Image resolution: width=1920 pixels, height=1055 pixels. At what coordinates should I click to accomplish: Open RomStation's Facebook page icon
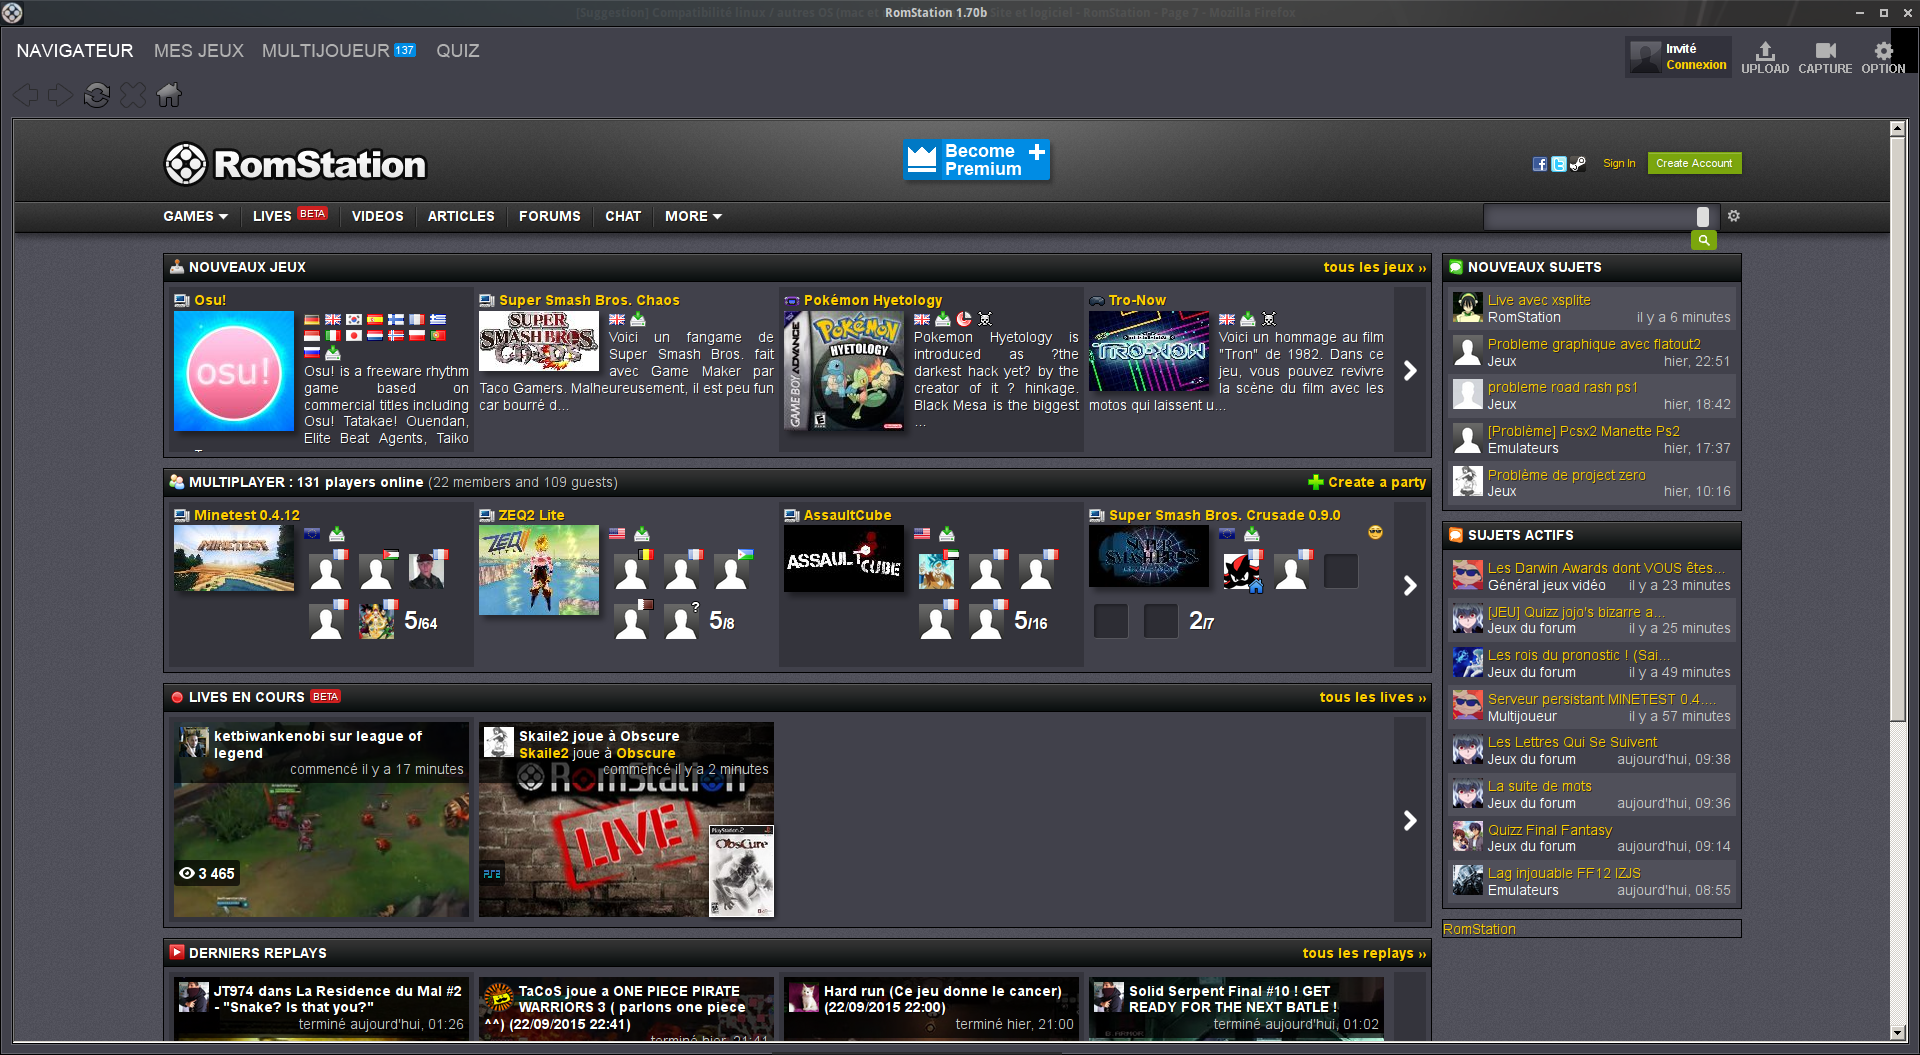pyautogui.click(x=1540, y=164)
